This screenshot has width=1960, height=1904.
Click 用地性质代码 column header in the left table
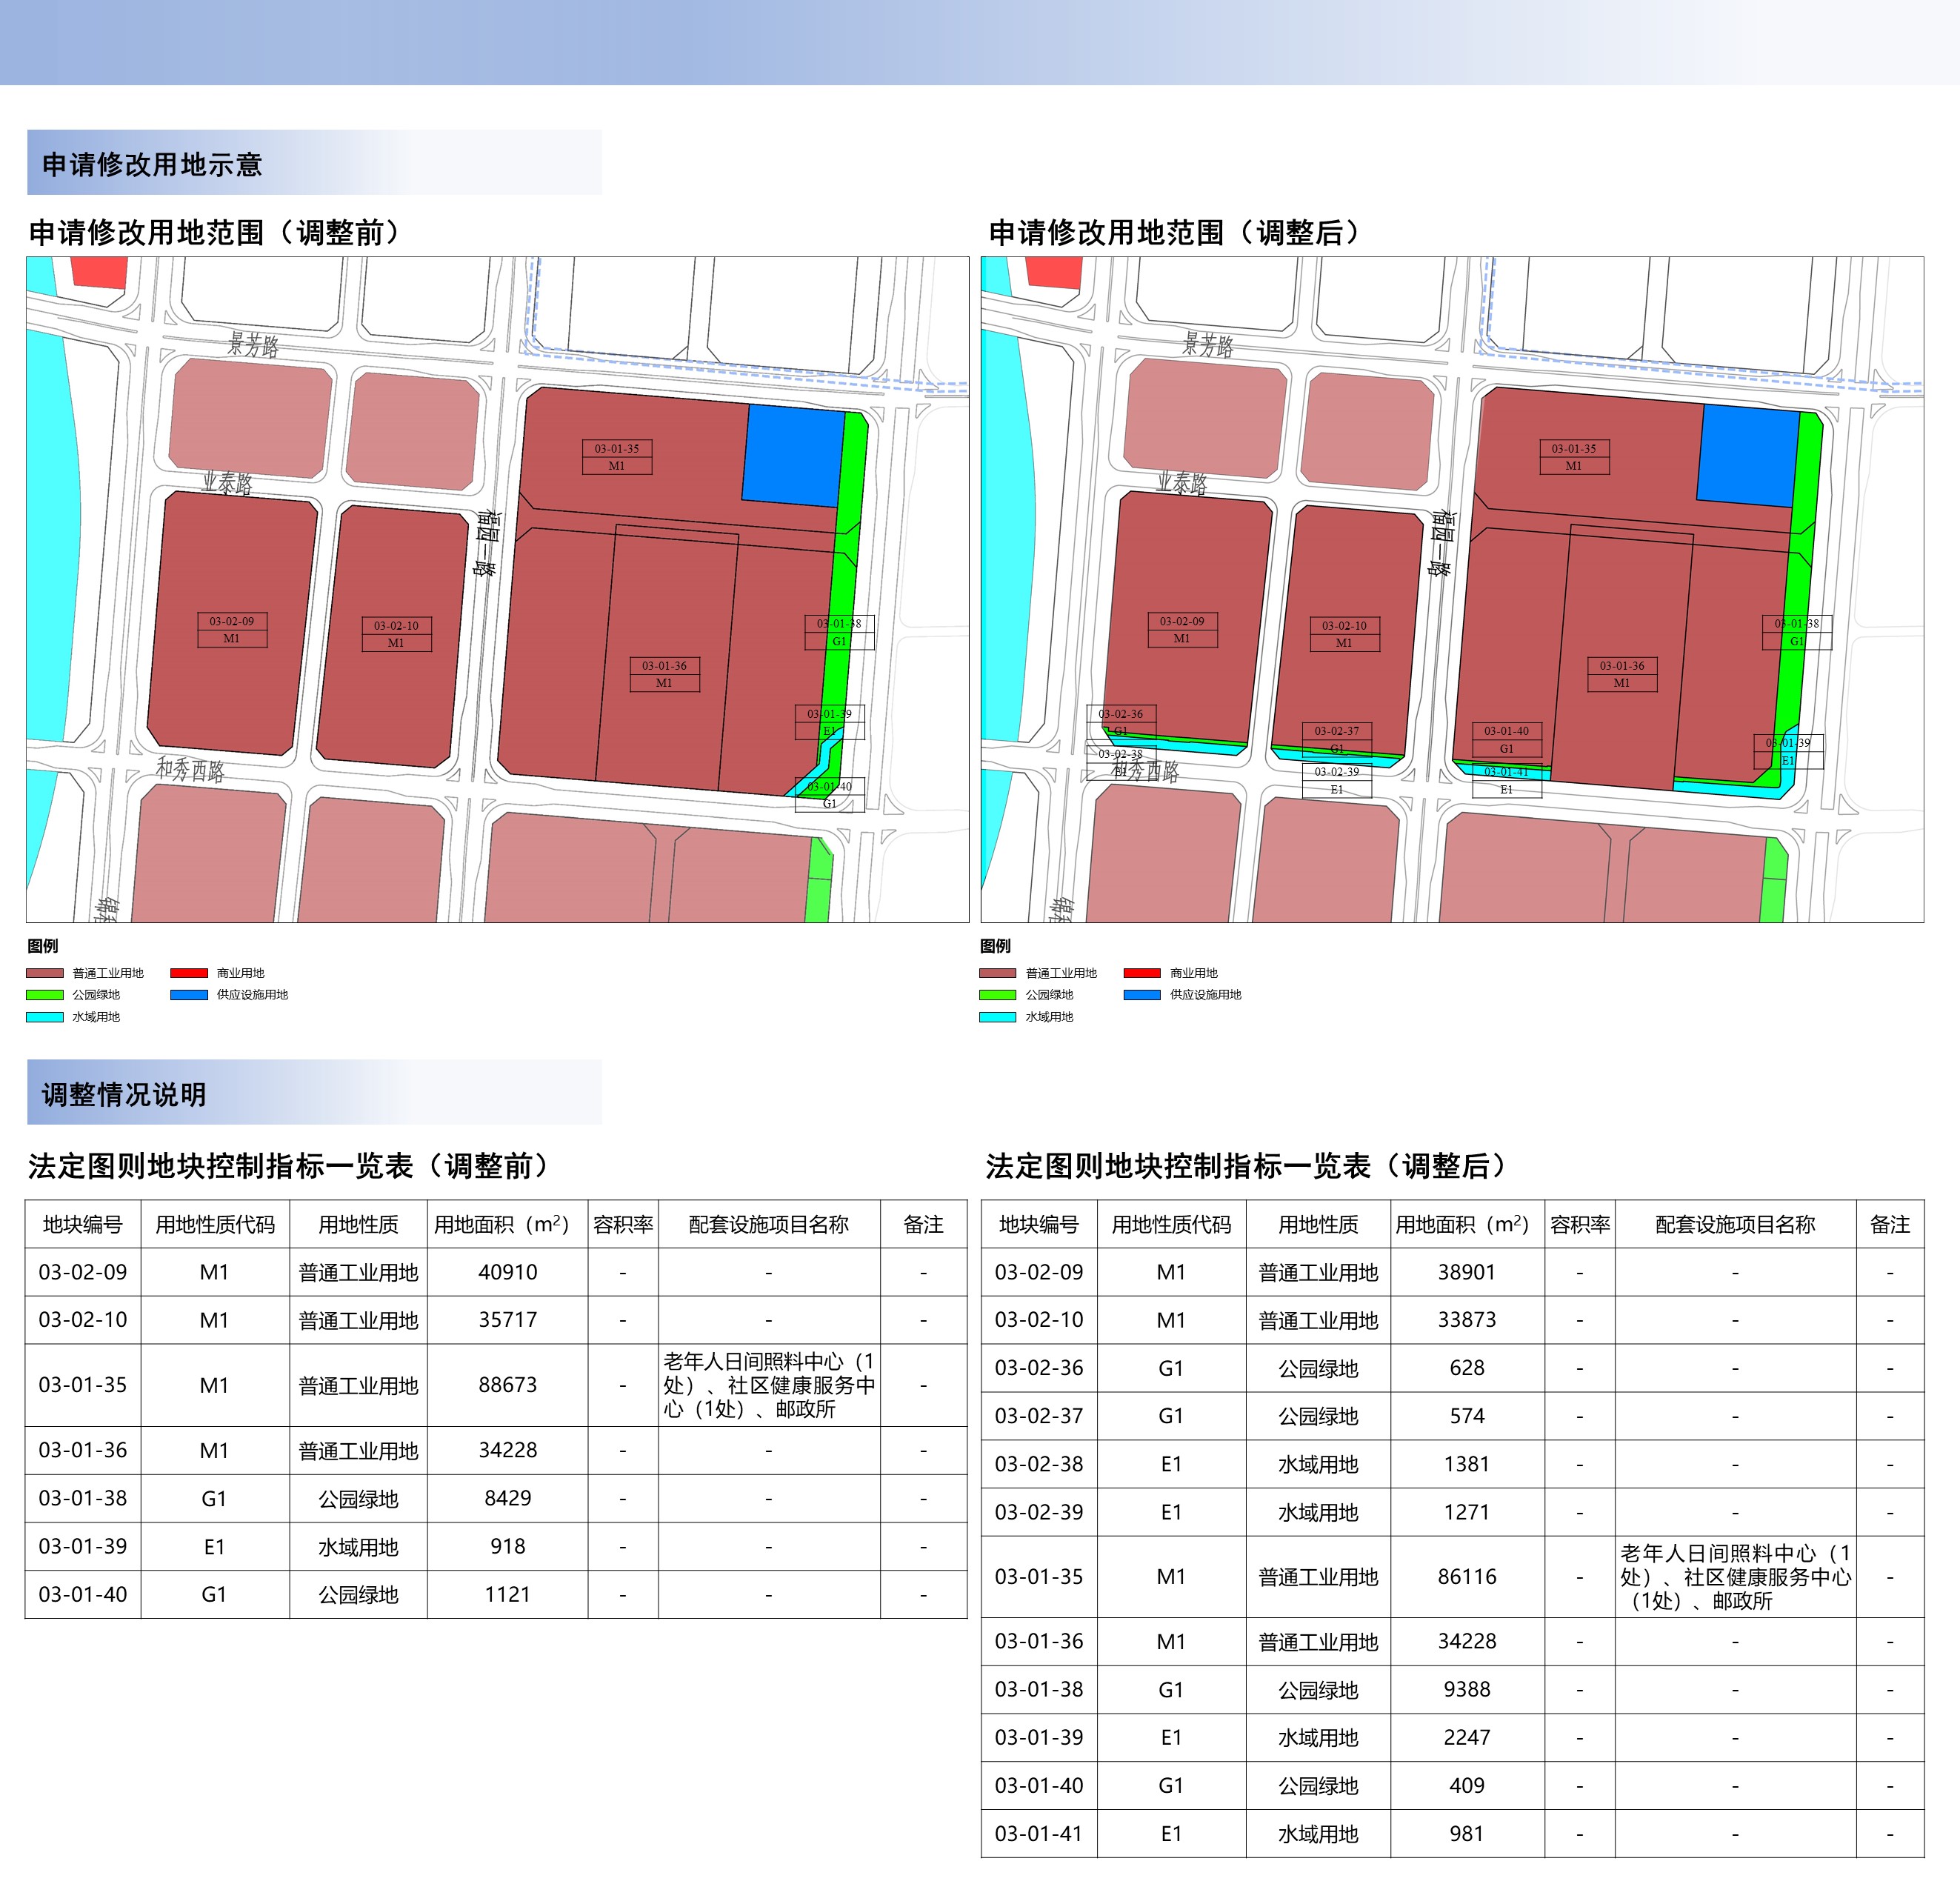(x=215, y=1224)
